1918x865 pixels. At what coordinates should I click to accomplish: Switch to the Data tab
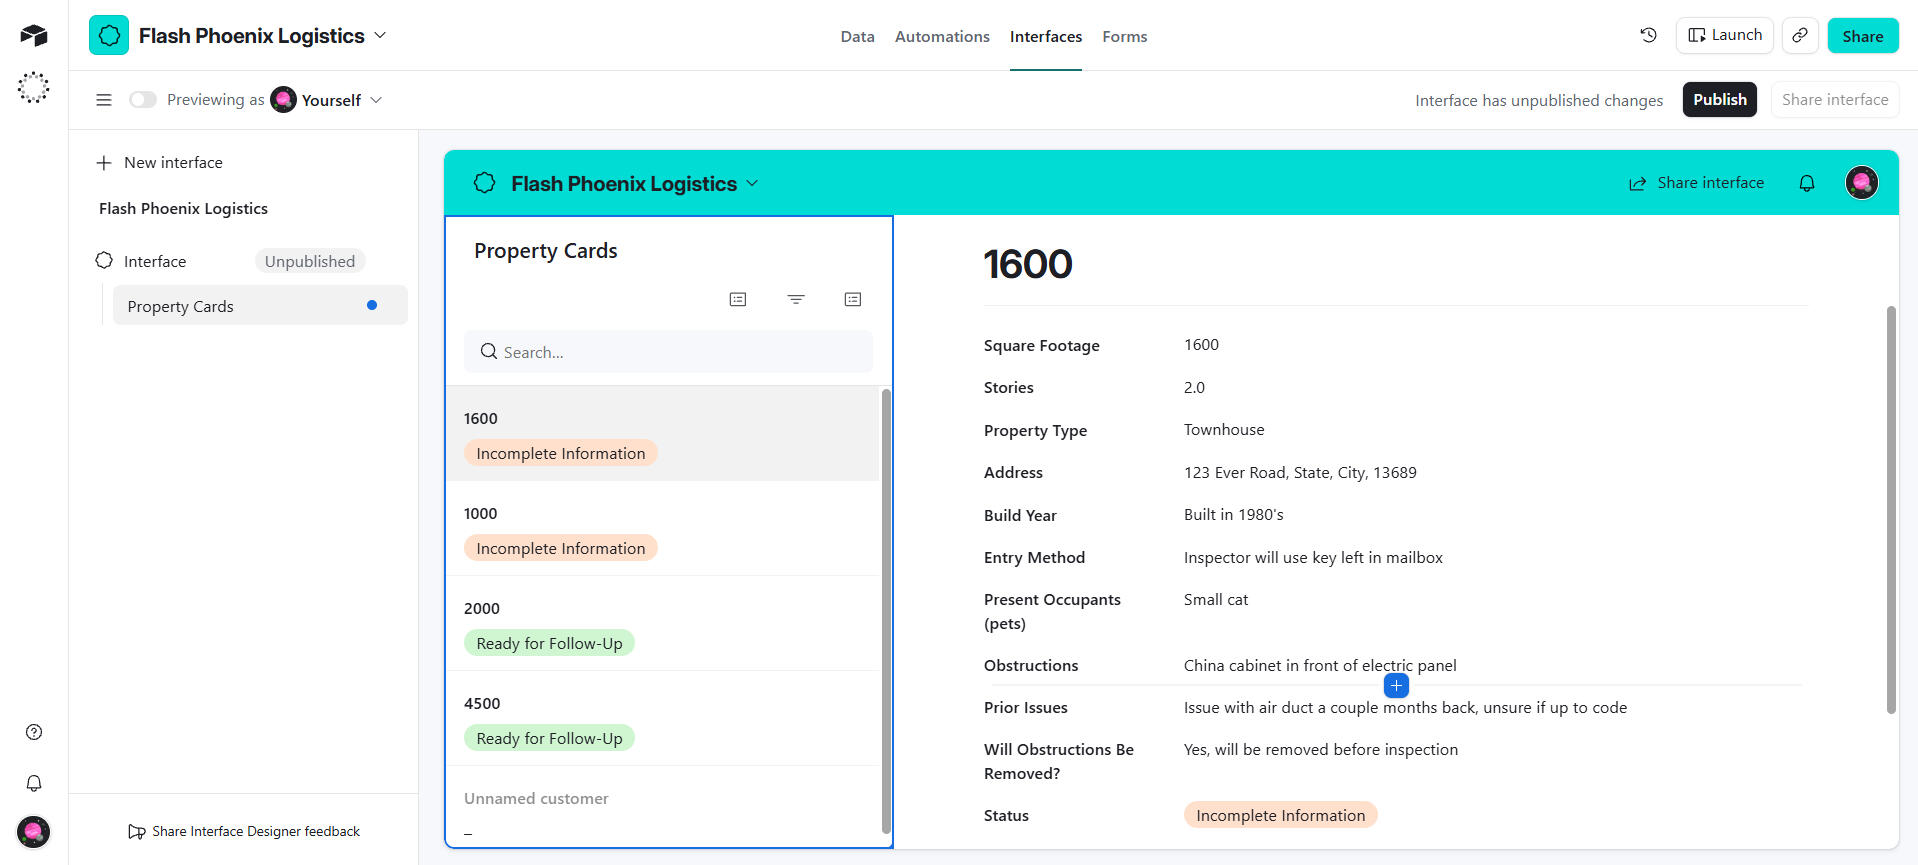pyautogui.click(x=857, y=37)
